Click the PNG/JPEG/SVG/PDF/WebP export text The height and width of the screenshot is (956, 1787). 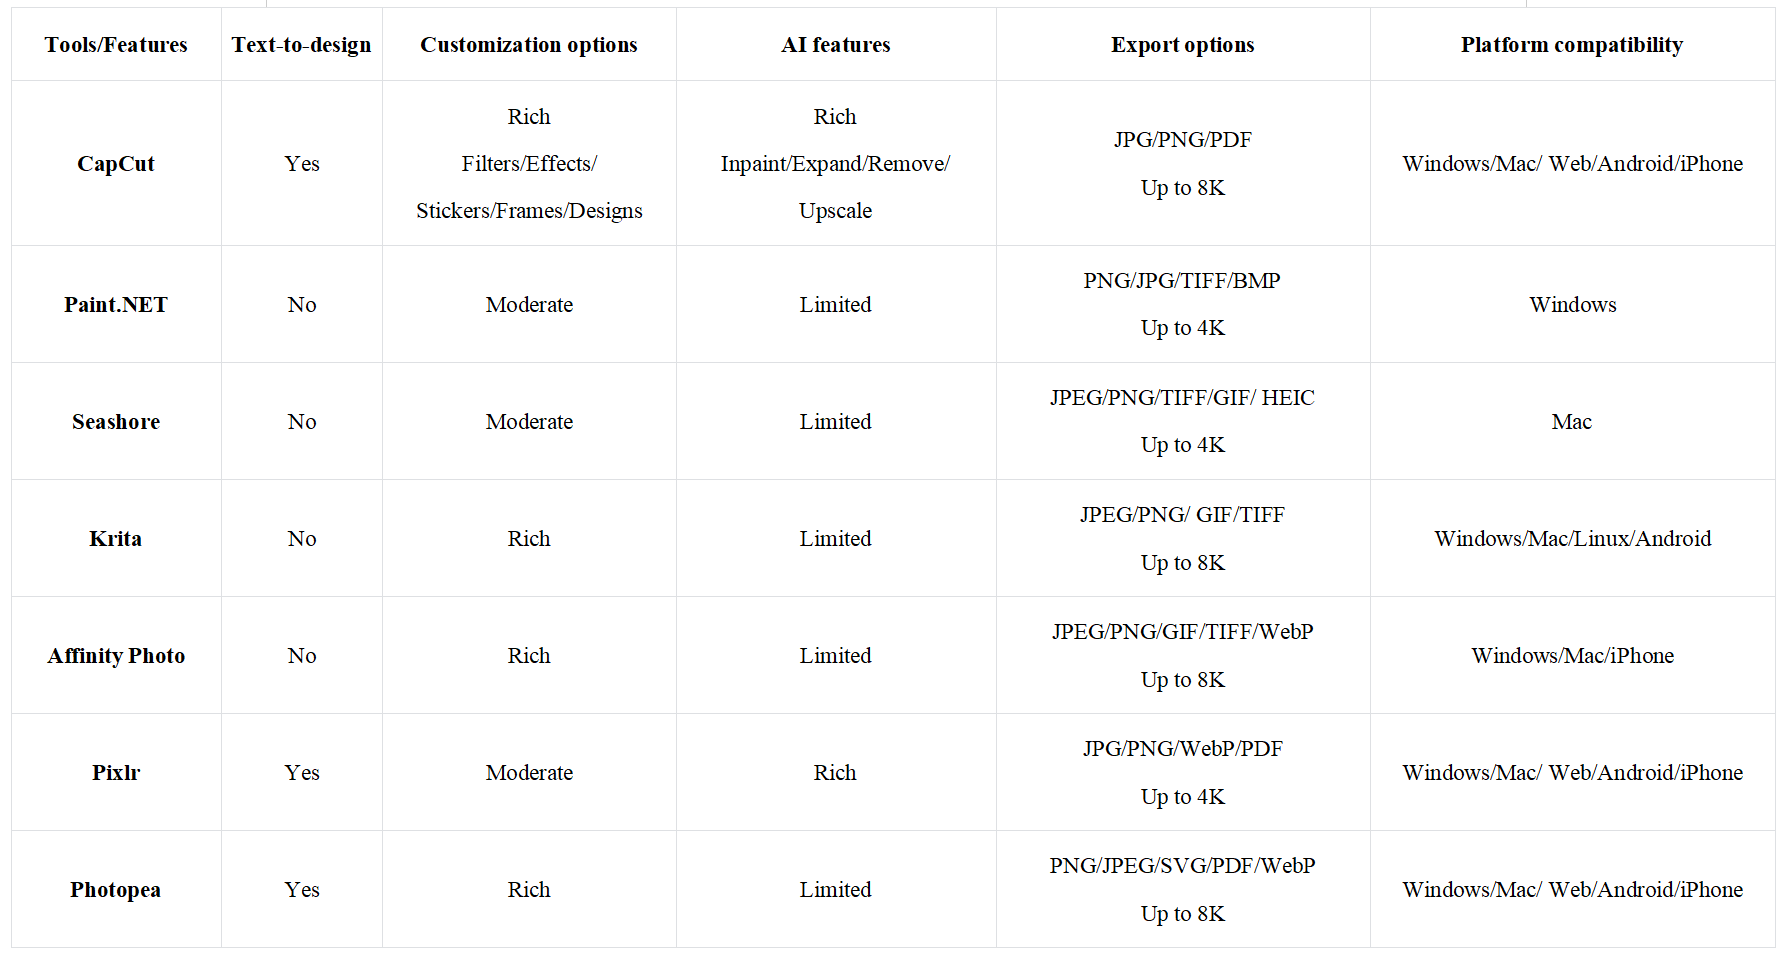pyautogui.click(x=1182, y=866)
